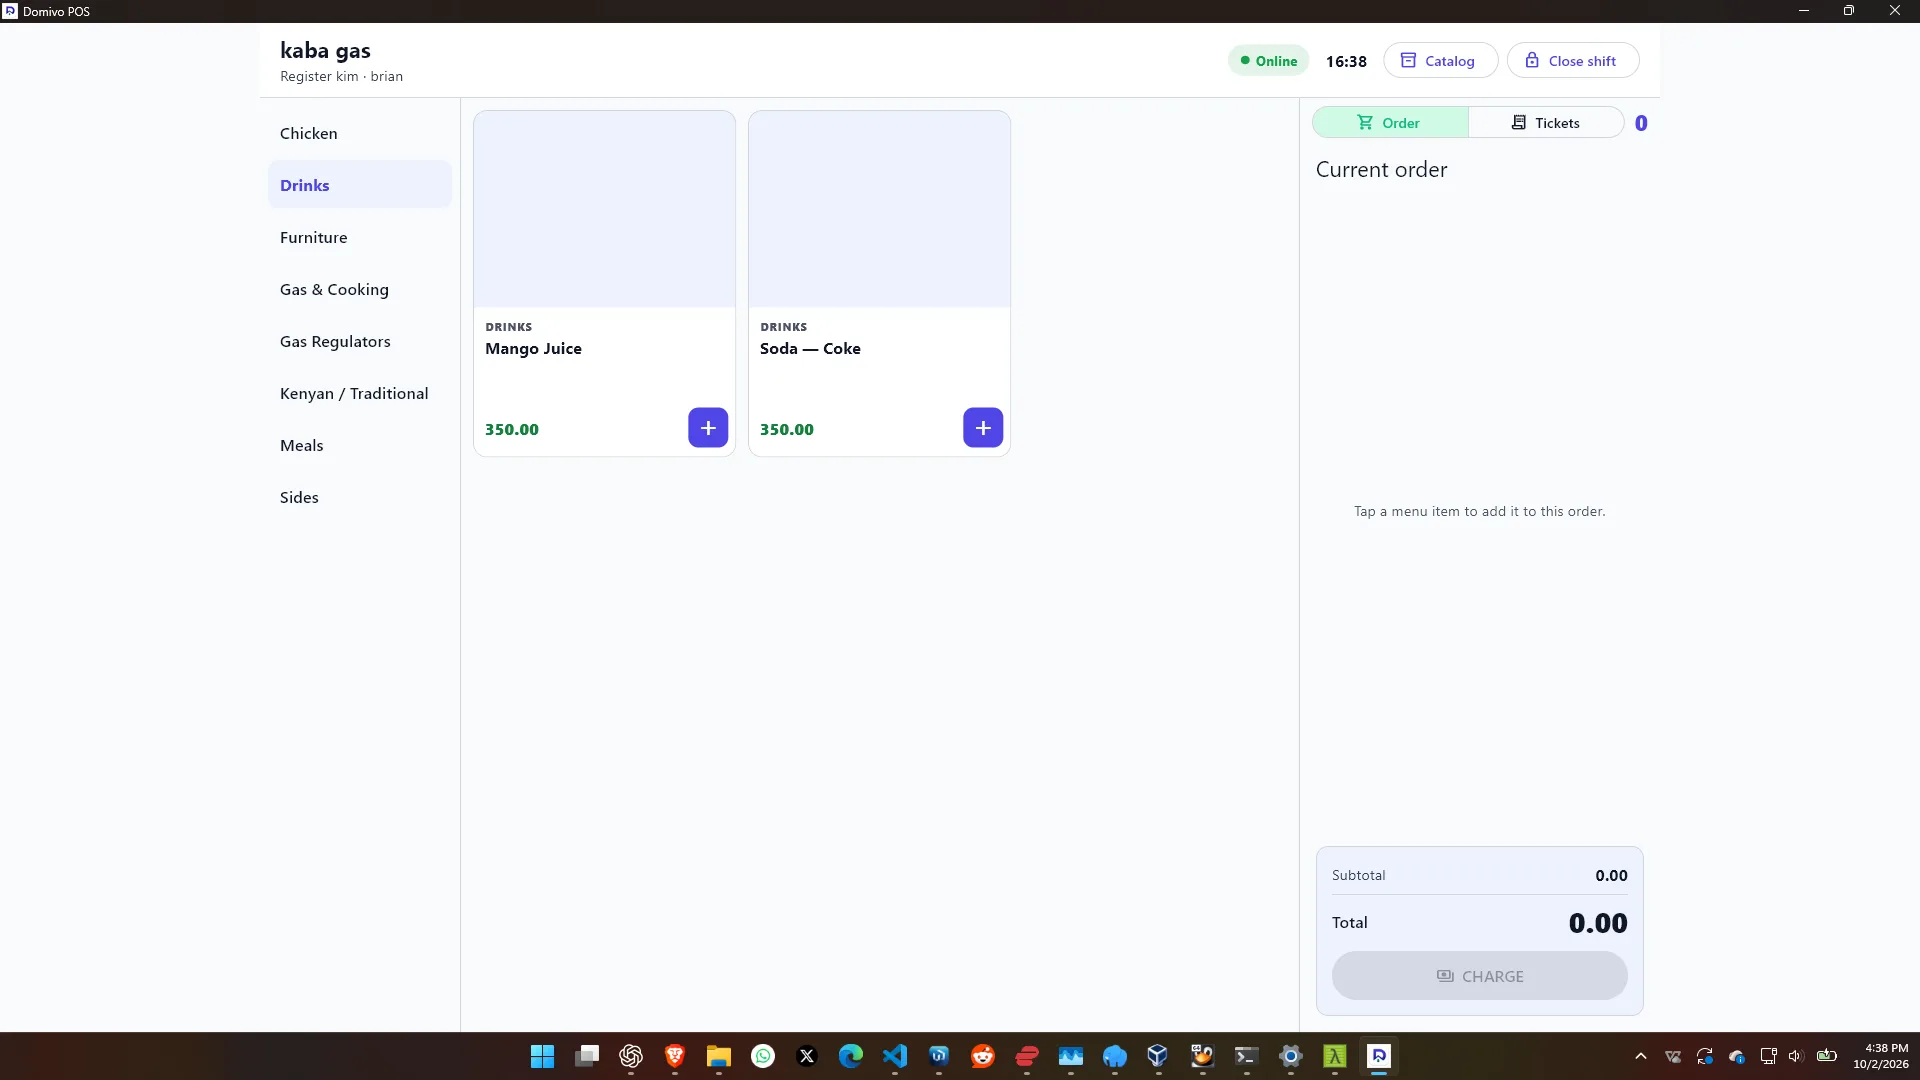Choose the Kenyan / Traditional category

360,393
